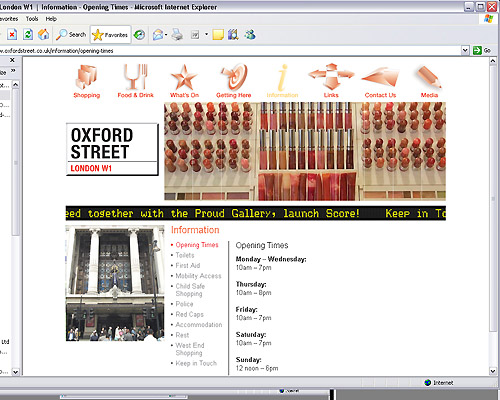
Task: Click the scrolling news ticker
Action: (256, 213)
